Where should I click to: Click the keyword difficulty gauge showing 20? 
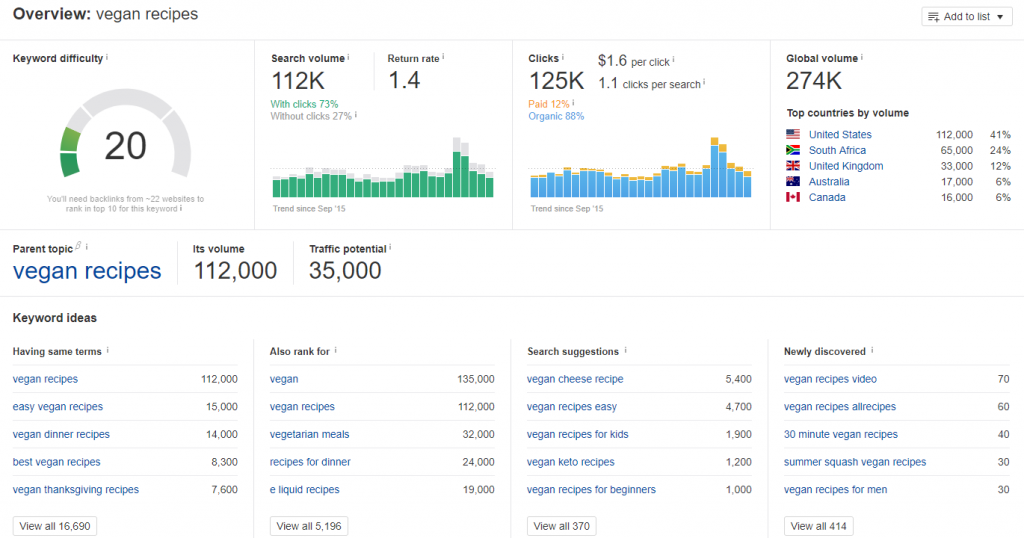coord(125,135)
